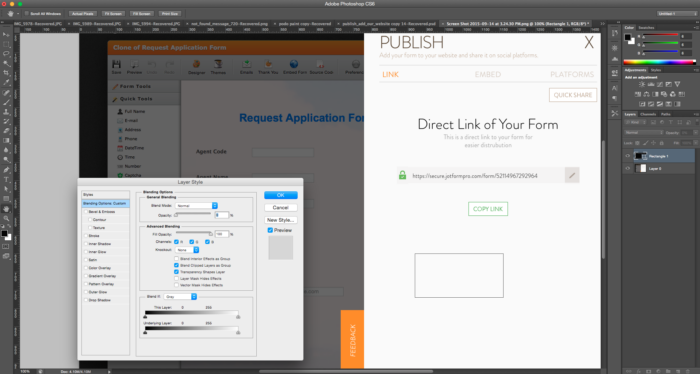This screenshot has height=374, width=700.
Task: Select the Eyedropper tool
Action: click(6, 83)
